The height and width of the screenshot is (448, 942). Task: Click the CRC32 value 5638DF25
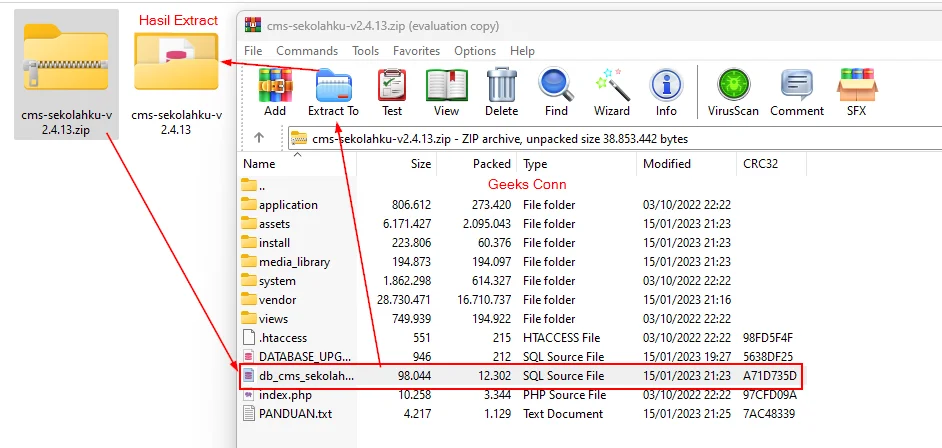click(x=770, y=357)
